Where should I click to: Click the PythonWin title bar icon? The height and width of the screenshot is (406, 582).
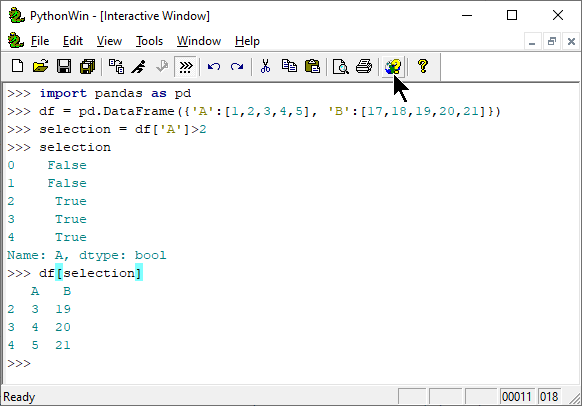16,16
